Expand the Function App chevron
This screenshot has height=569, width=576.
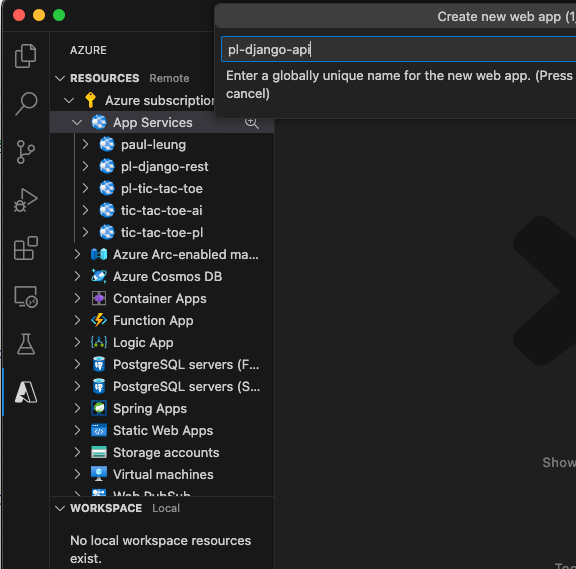tap(77, 320)
